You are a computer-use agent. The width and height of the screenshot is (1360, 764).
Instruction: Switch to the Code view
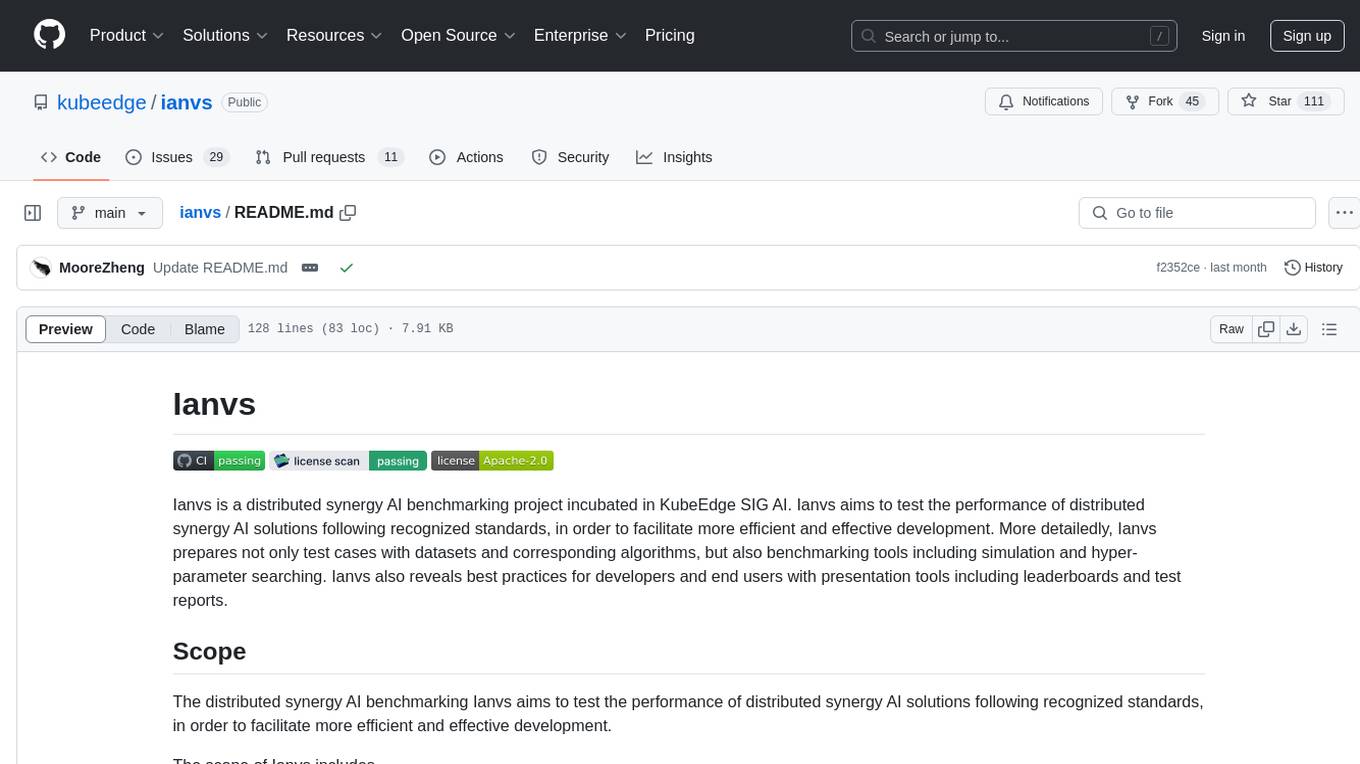138,329
